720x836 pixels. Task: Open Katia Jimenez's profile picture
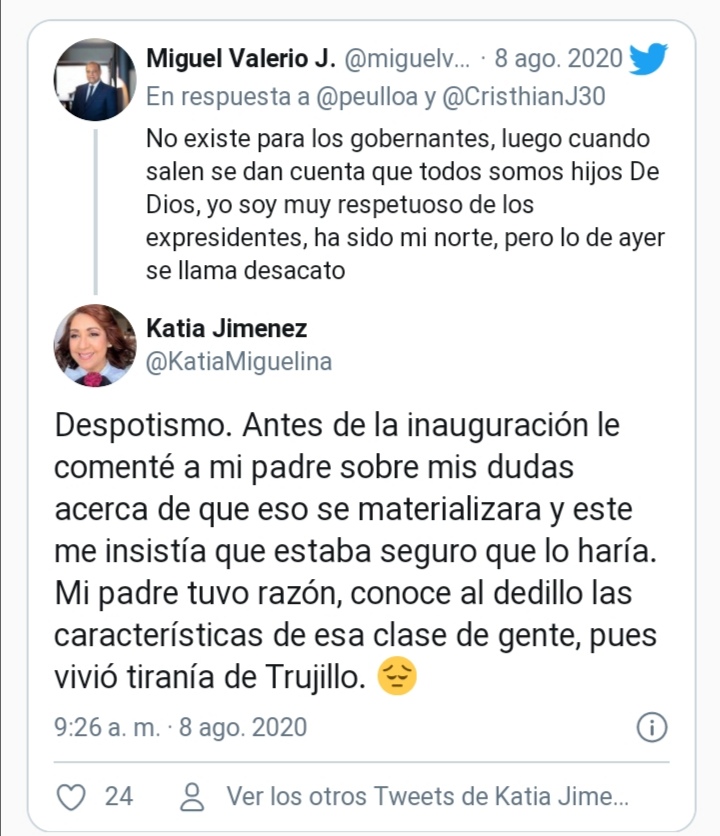point(95,345)
